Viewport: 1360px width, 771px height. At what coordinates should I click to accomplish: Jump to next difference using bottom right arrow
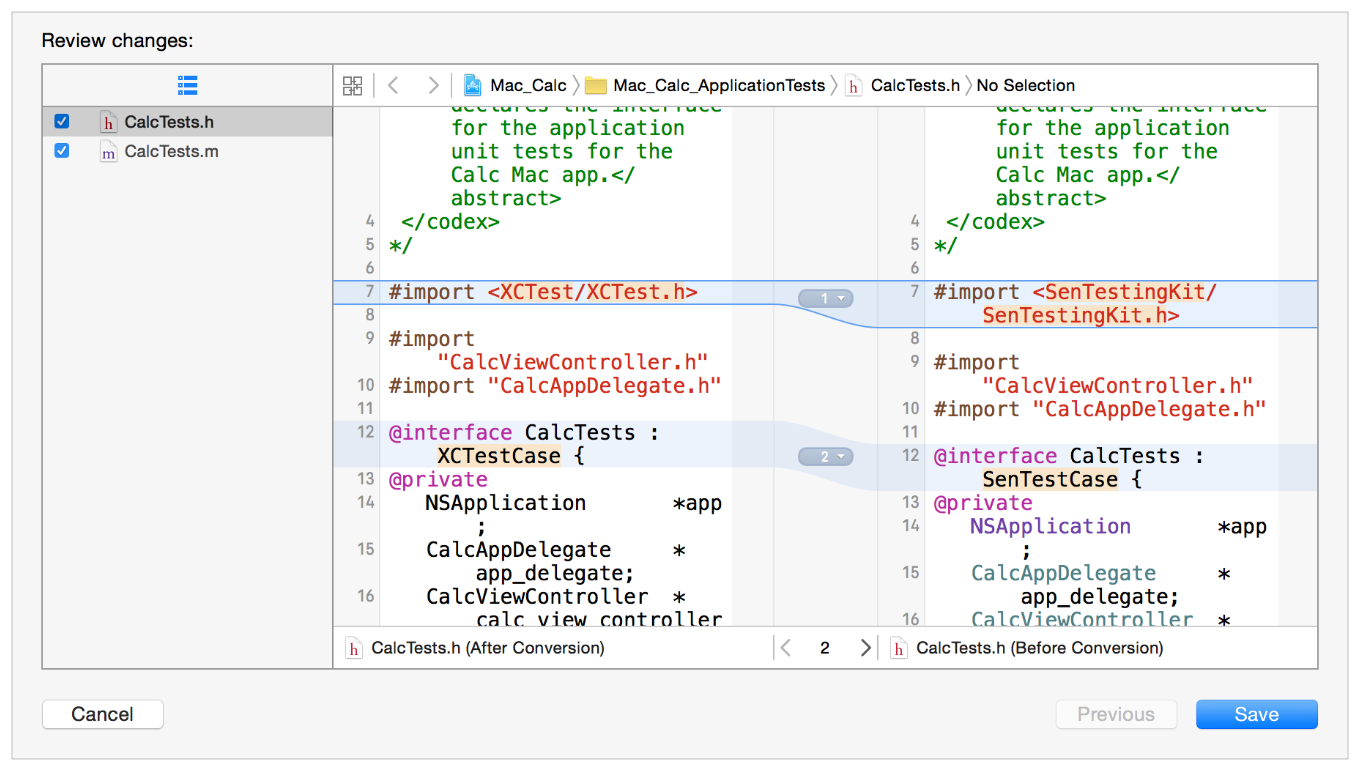point(865,648)
